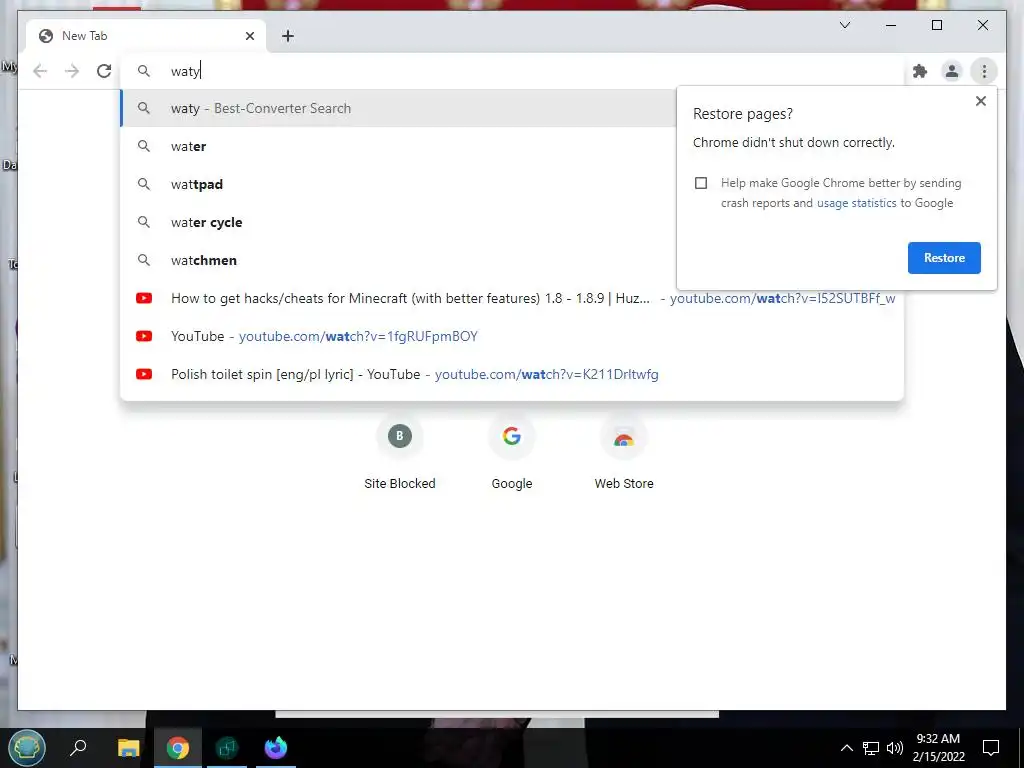1024x768 pixels.
Task: Dismiss the Restore pages popup
Action: pyautogui.click(x=980, y=101)
